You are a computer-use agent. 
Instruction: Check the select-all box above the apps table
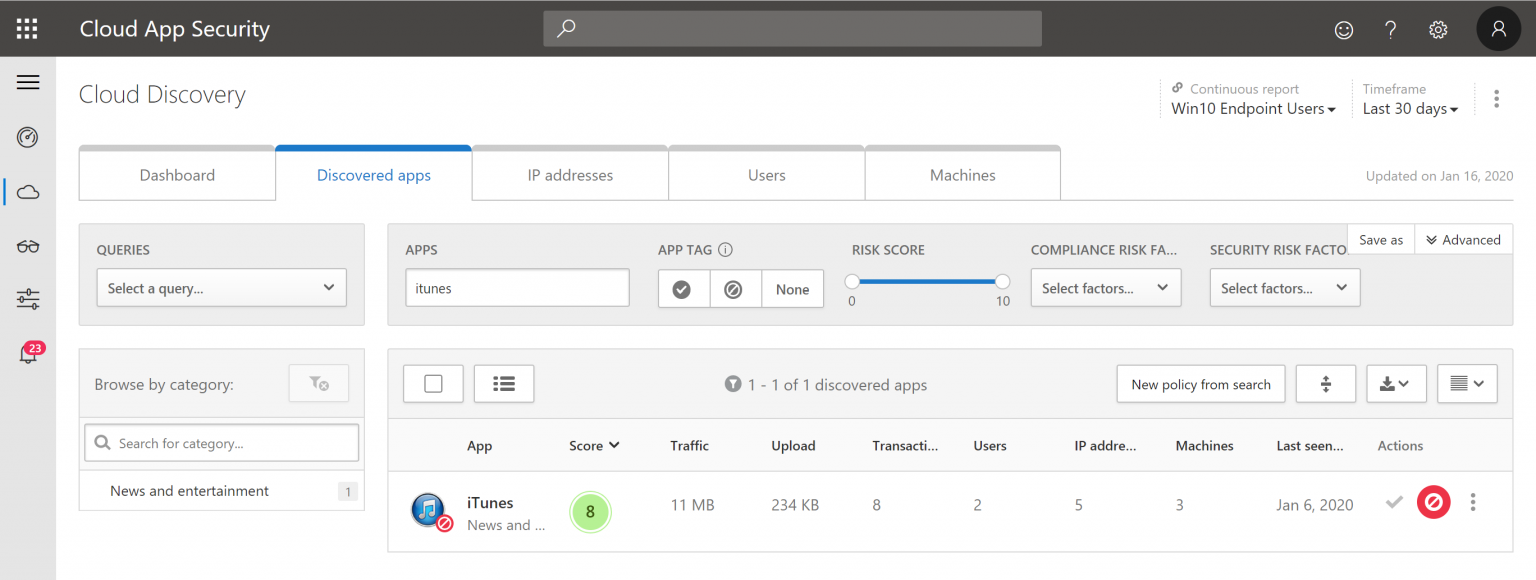pyautogui.click(x=433, y=383)
